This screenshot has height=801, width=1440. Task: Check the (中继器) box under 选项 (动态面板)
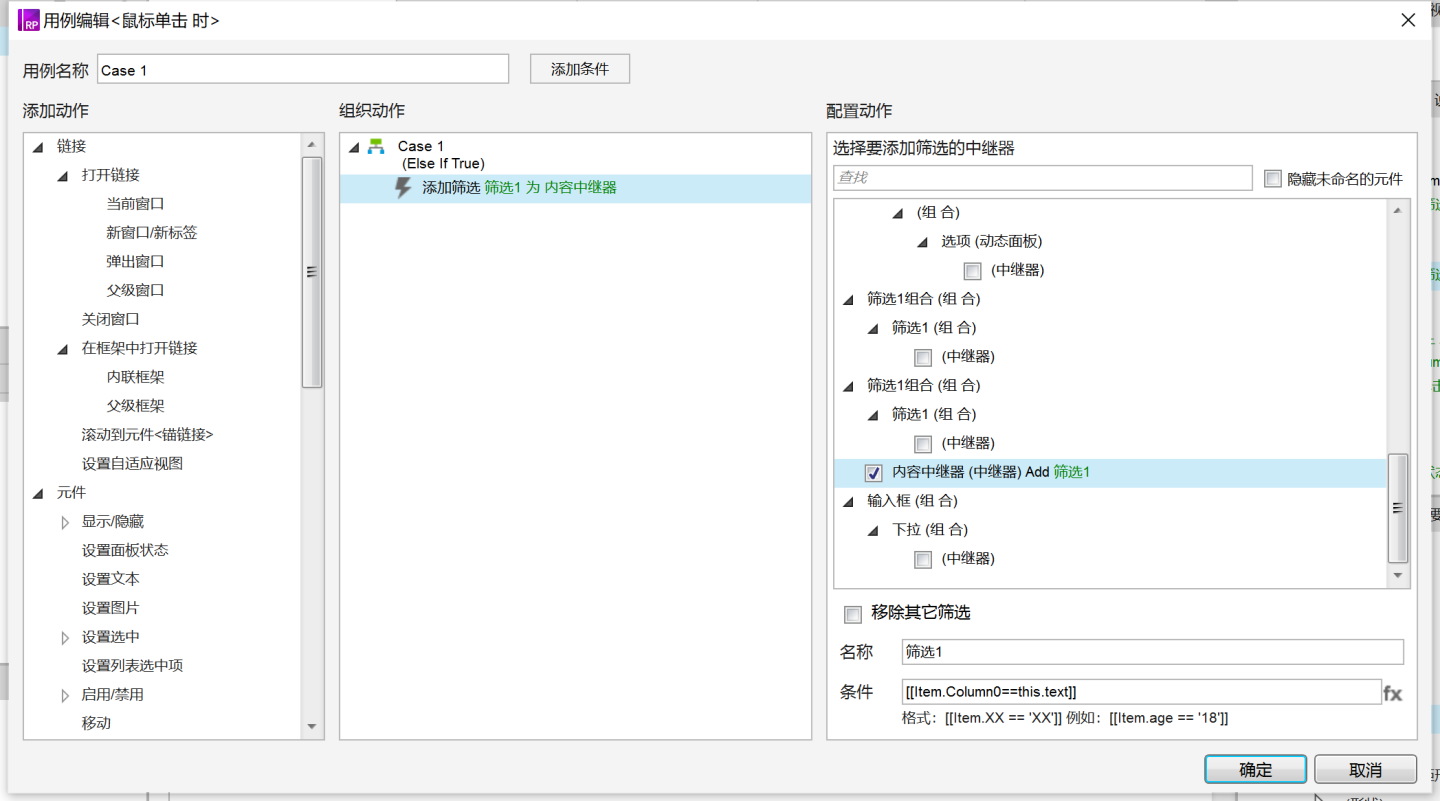[x=972, y=271]
